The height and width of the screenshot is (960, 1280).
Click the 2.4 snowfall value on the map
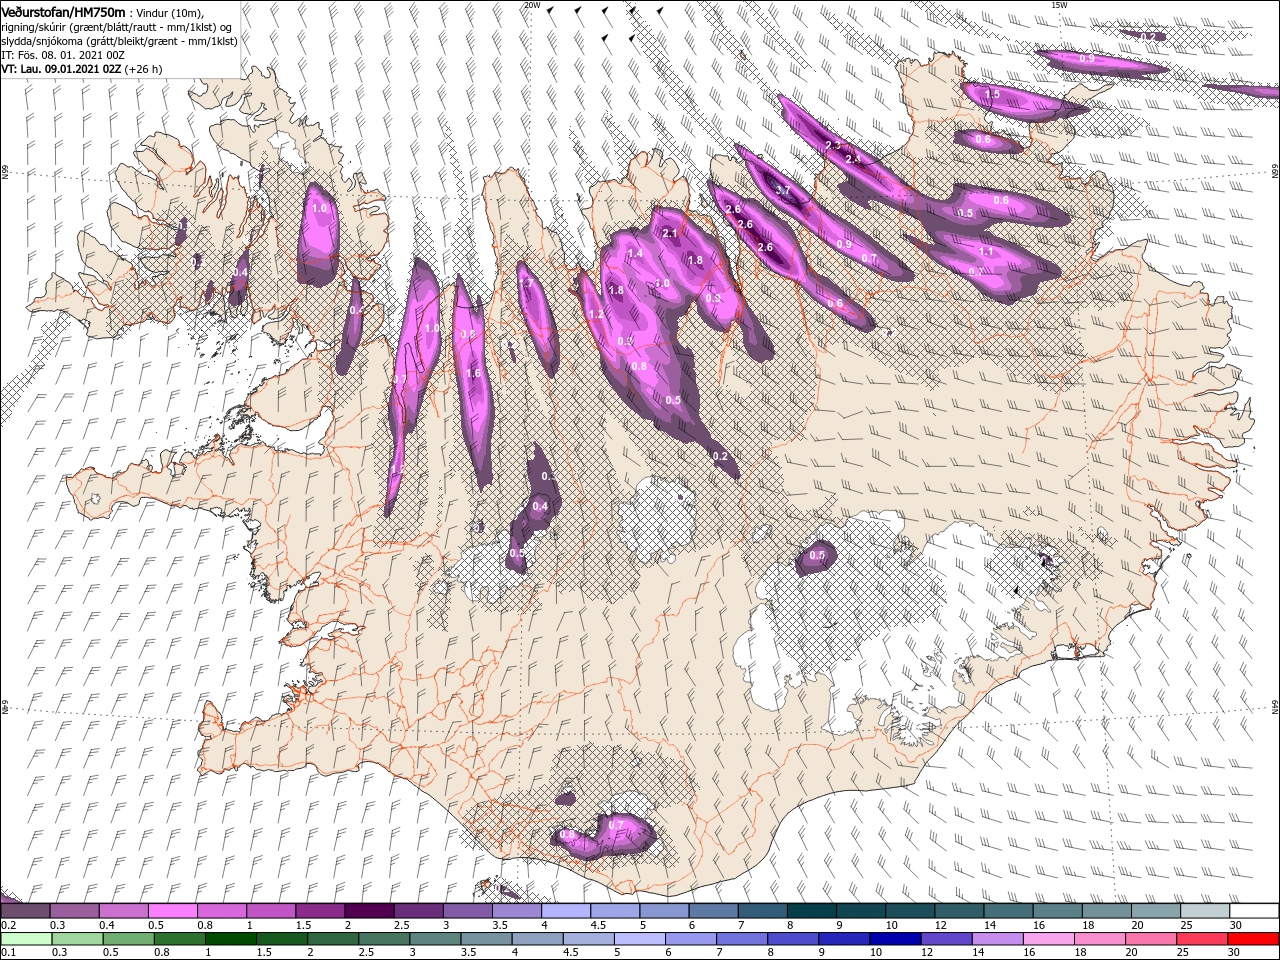853,160
